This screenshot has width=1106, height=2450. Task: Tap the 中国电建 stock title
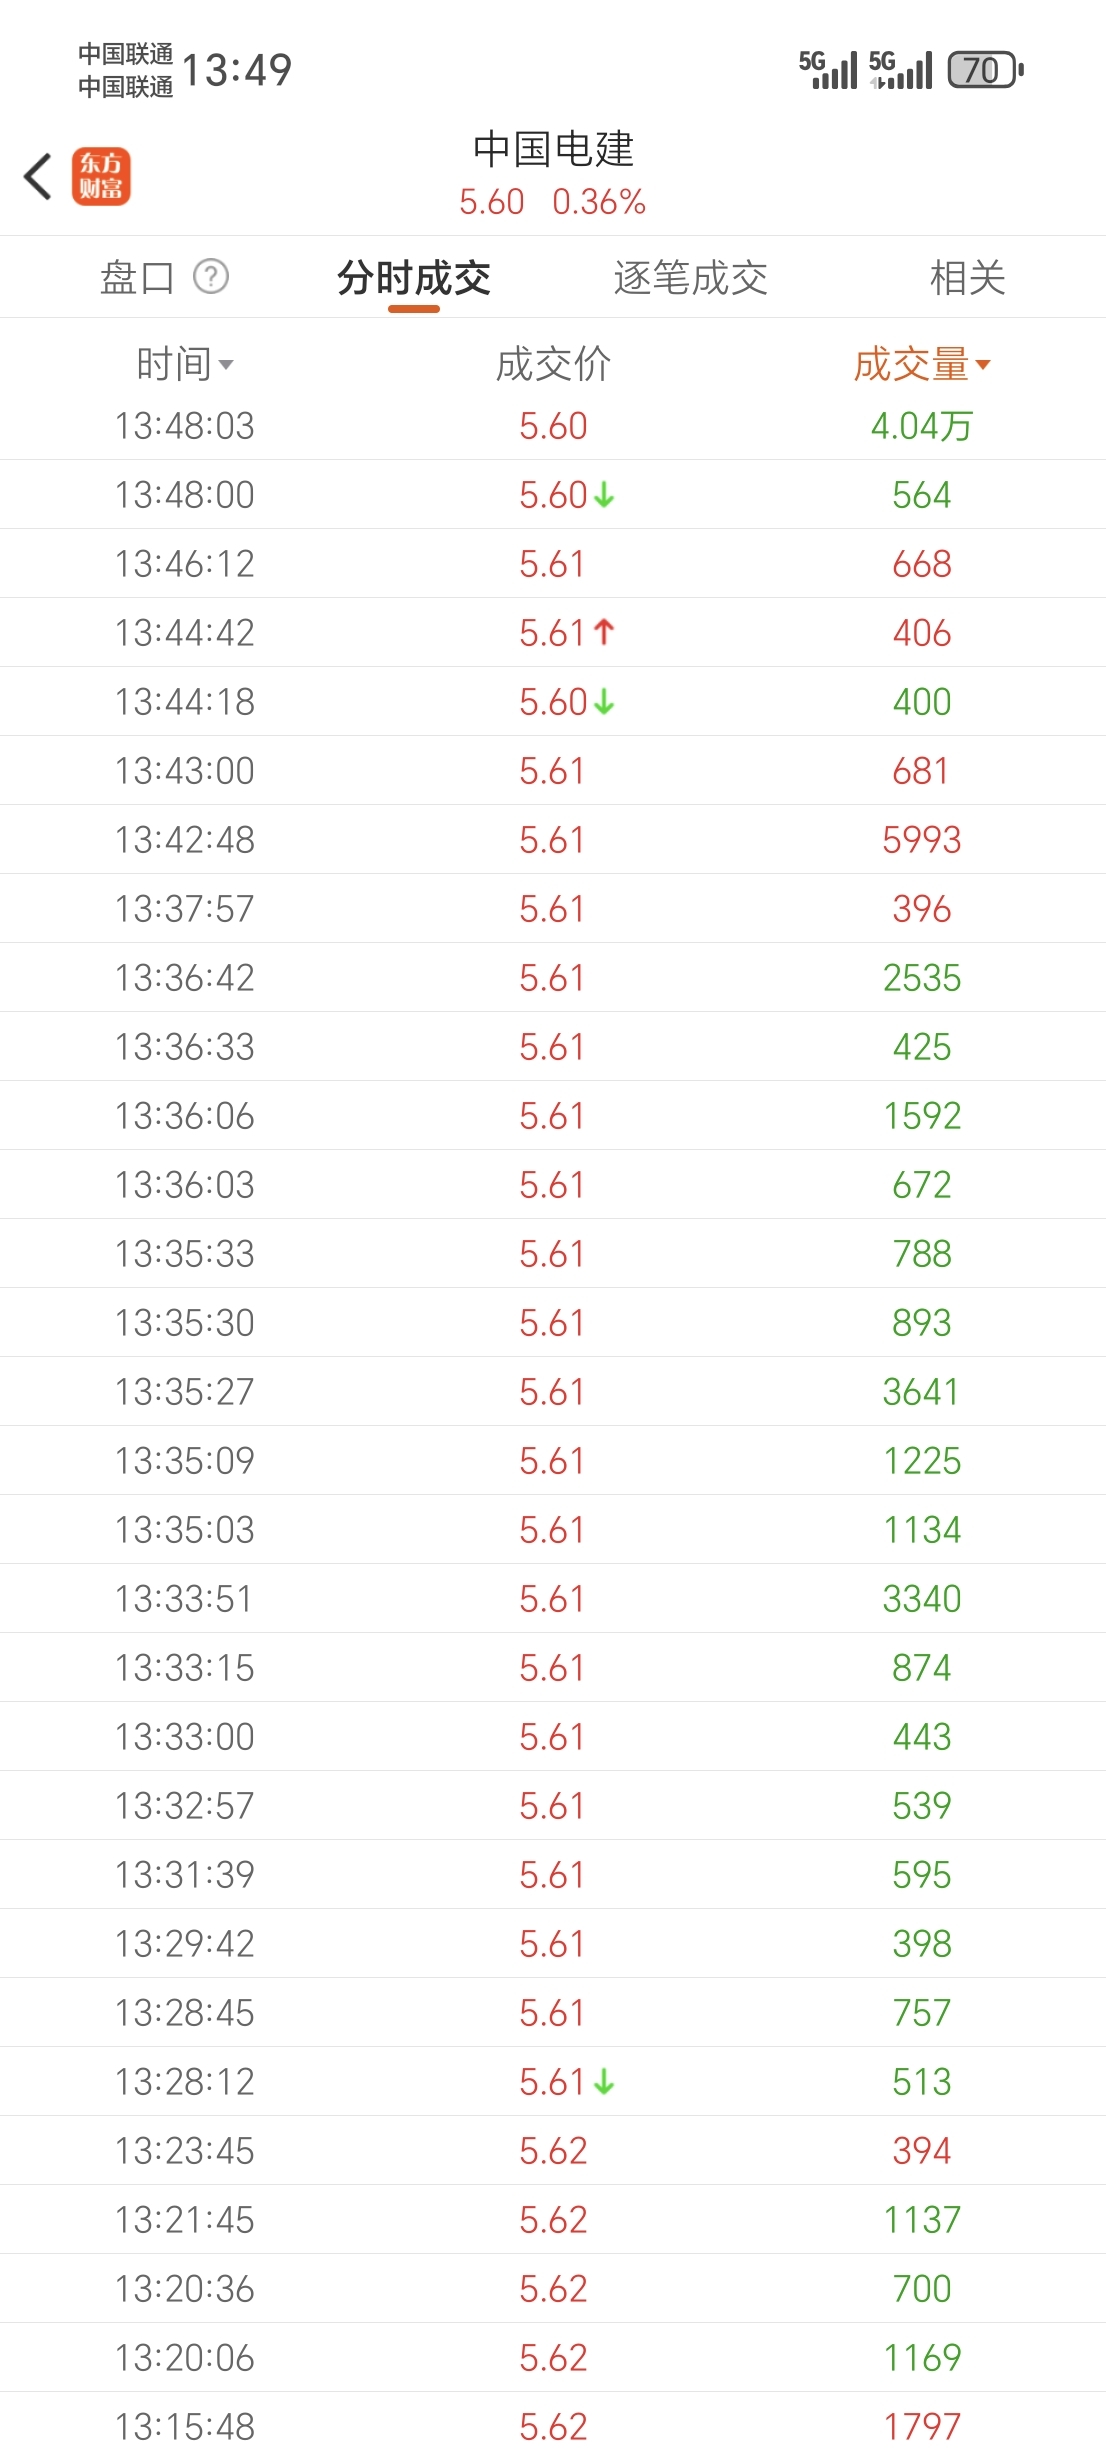[553, 149]
